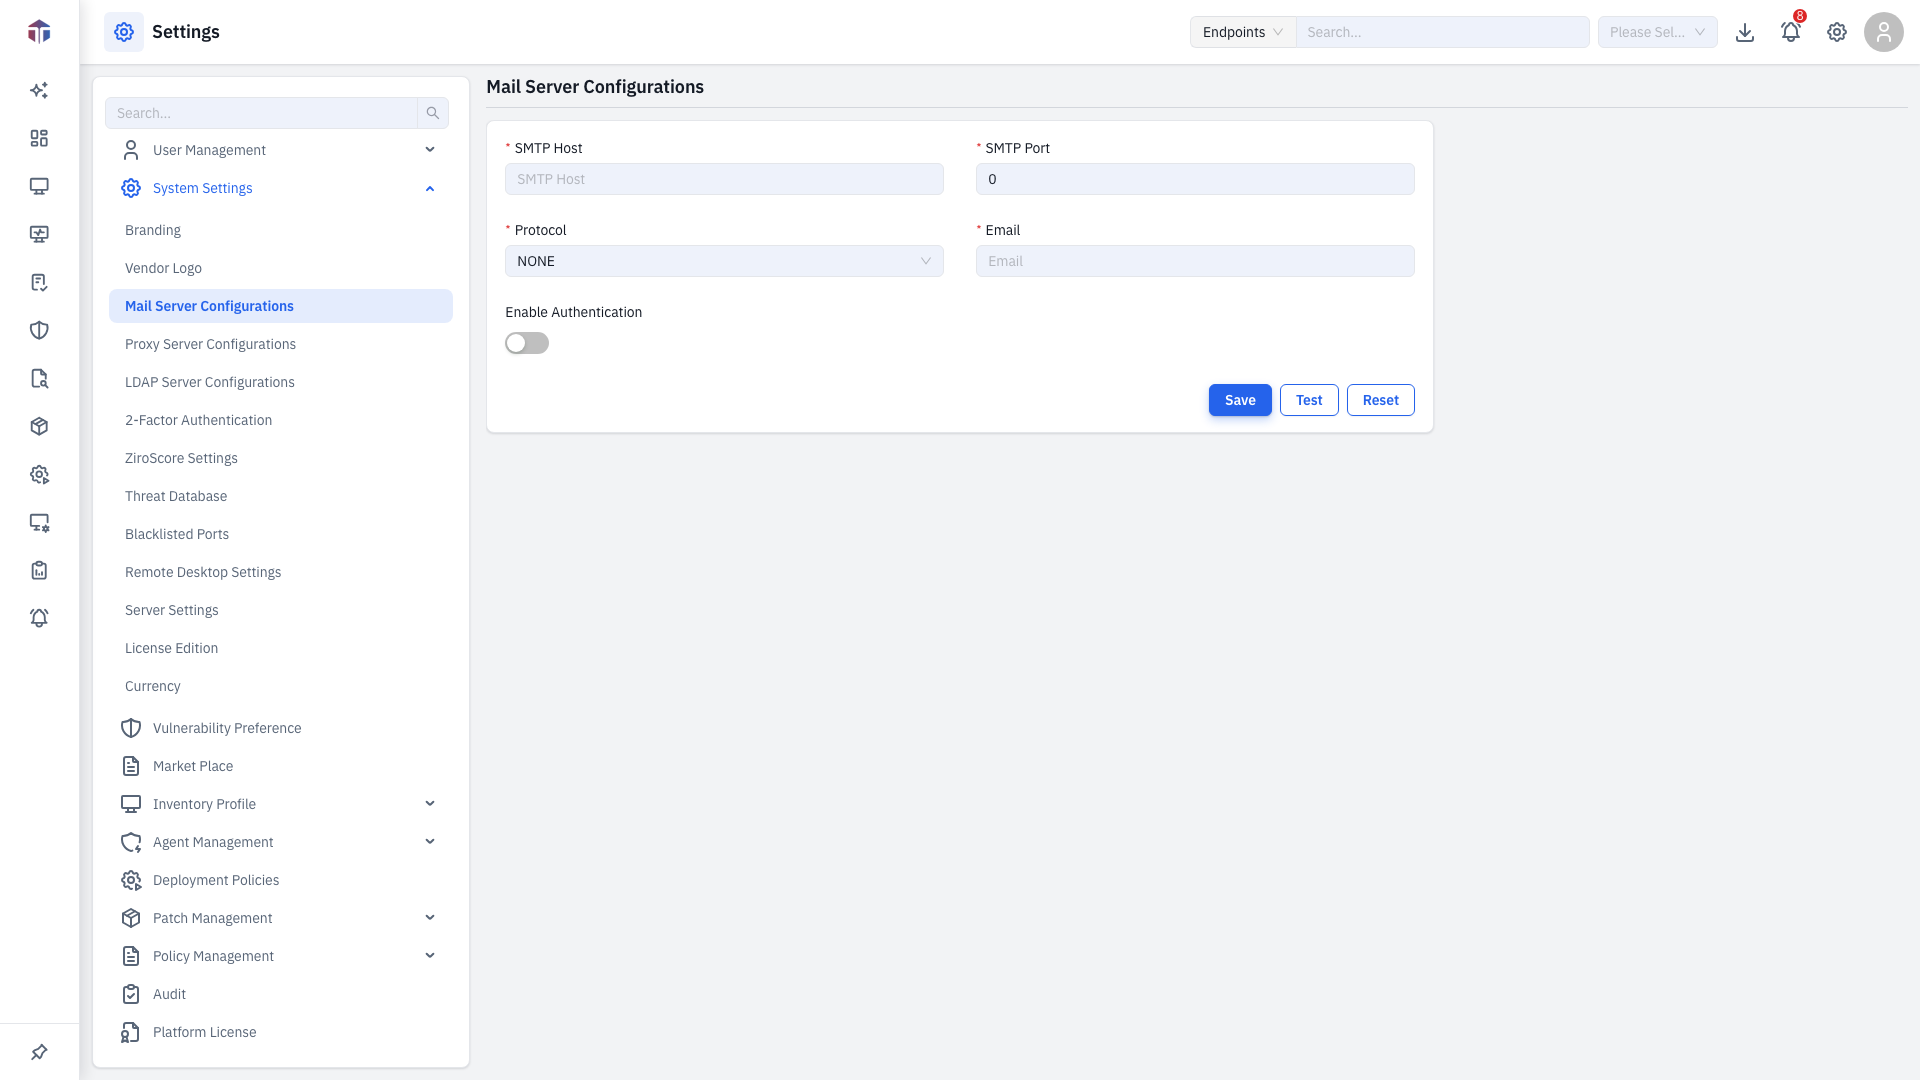Viewport: 1920px width, 1080px height.
Task: Toggle the Enable Authentication switch
Action: (x=527, y=343)
